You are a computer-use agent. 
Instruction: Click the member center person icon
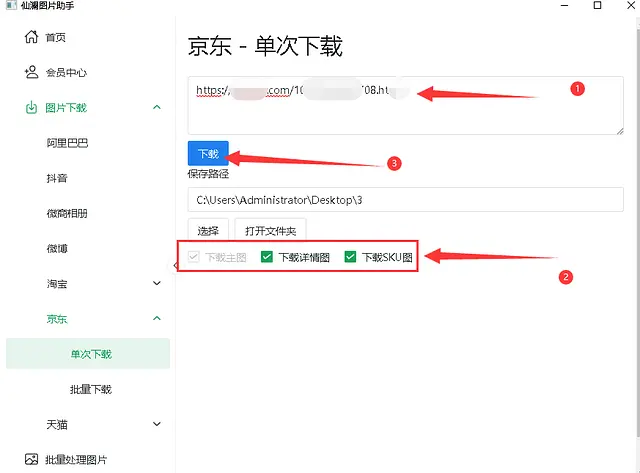31,72
